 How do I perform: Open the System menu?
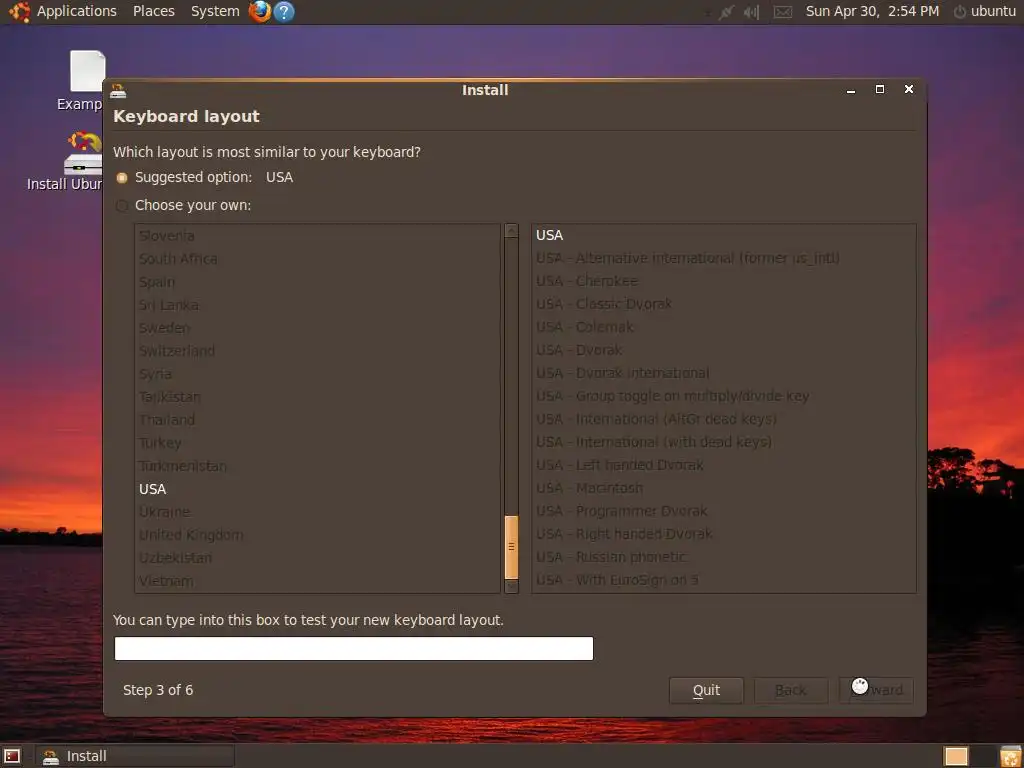click(x=215, y=11)
